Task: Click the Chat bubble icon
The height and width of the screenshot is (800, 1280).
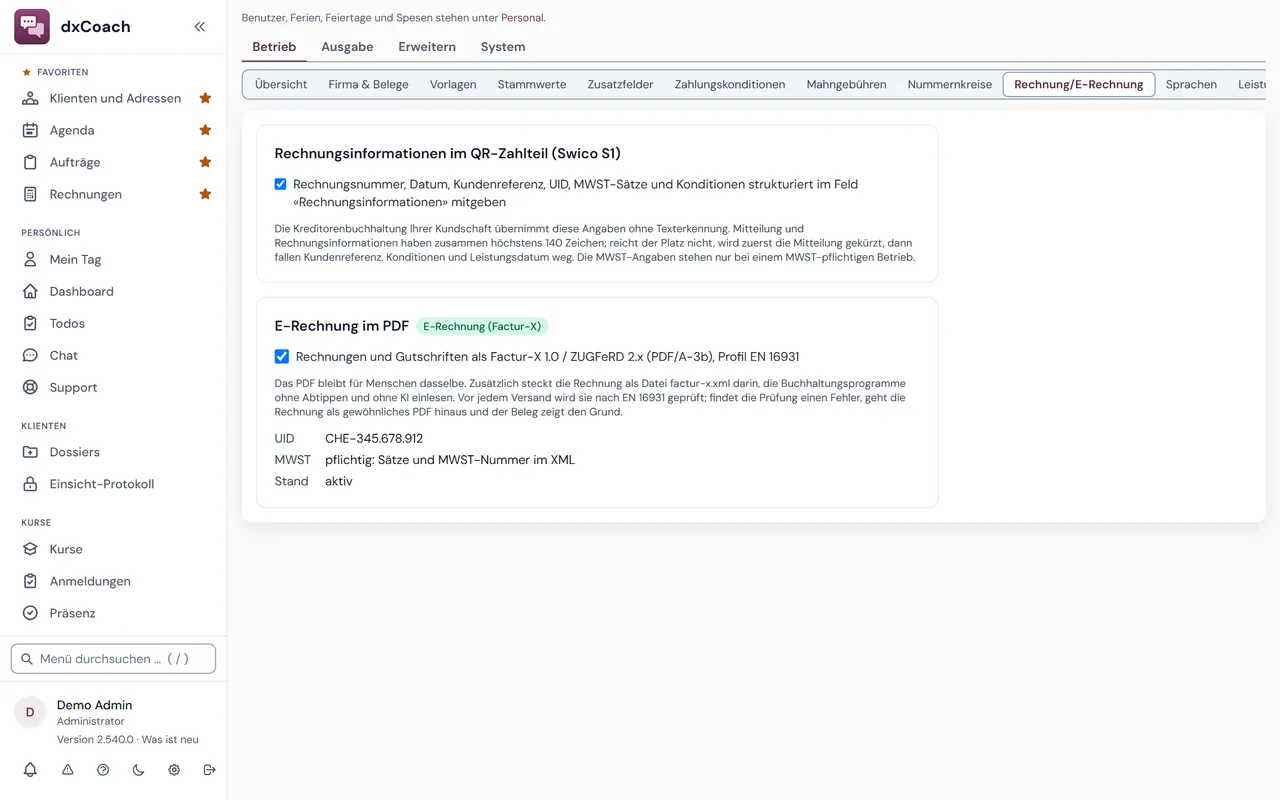Action: click(30, 355)
